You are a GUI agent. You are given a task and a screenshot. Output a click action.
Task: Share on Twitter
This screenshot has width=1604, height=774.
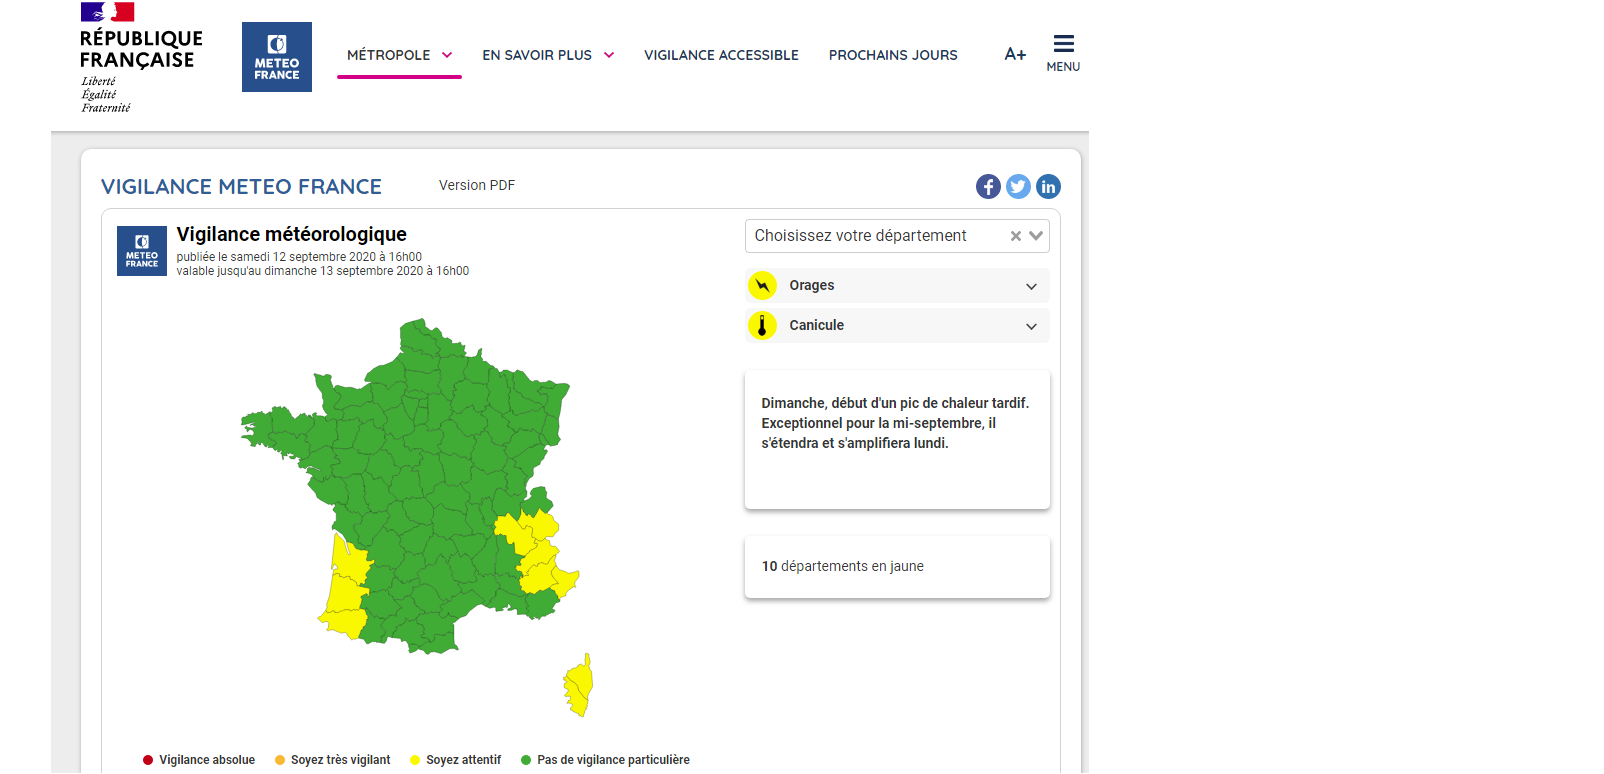1018,187
